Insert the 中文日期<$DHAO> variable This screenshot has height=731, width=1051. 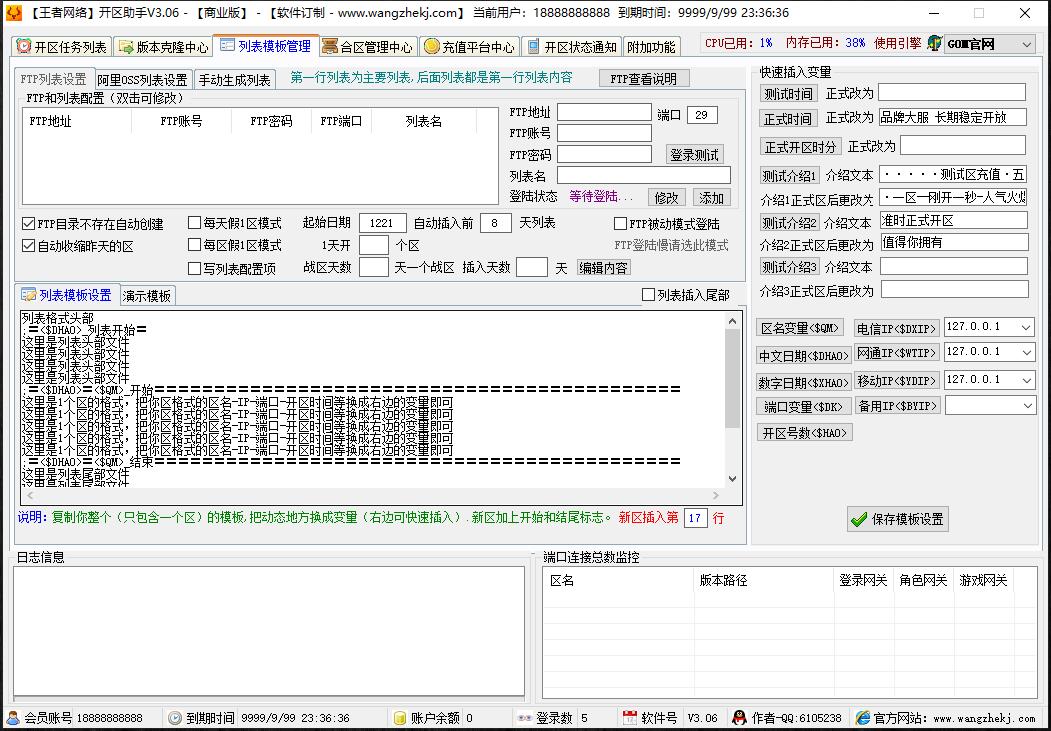(x=804, y=355)
